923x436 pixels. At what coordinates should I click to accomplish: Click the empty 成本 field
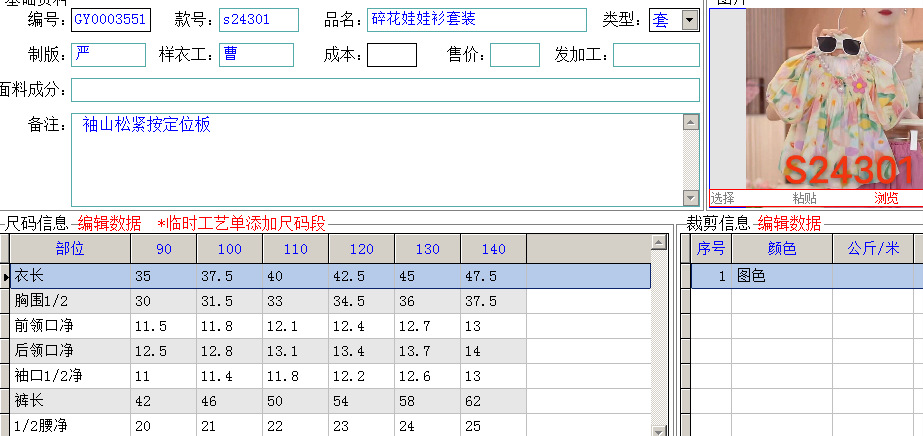click(x=392, y=55)
